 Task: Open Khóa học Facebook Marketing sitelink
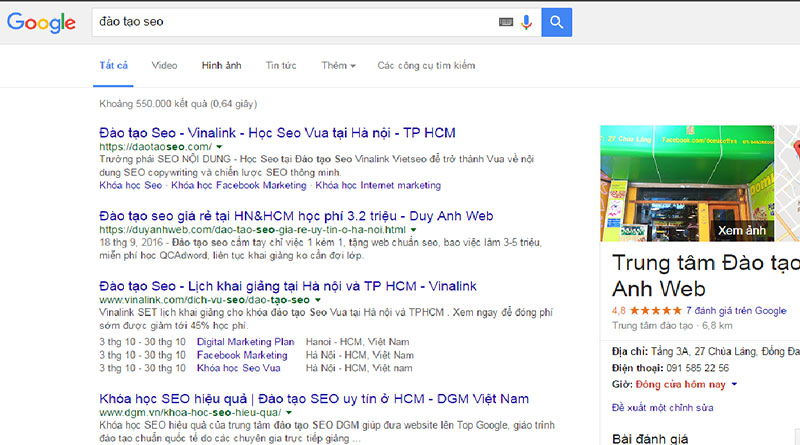[x=239, y=185]
